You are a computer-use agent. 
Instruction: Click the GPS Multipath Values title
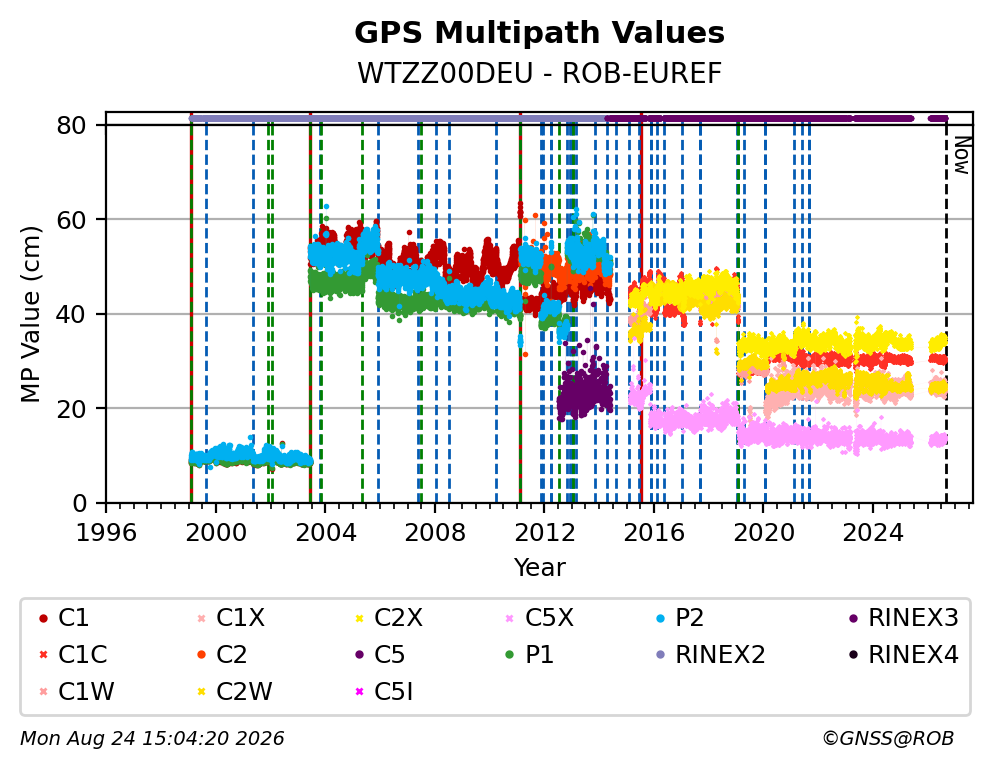(x=539, y=33)
